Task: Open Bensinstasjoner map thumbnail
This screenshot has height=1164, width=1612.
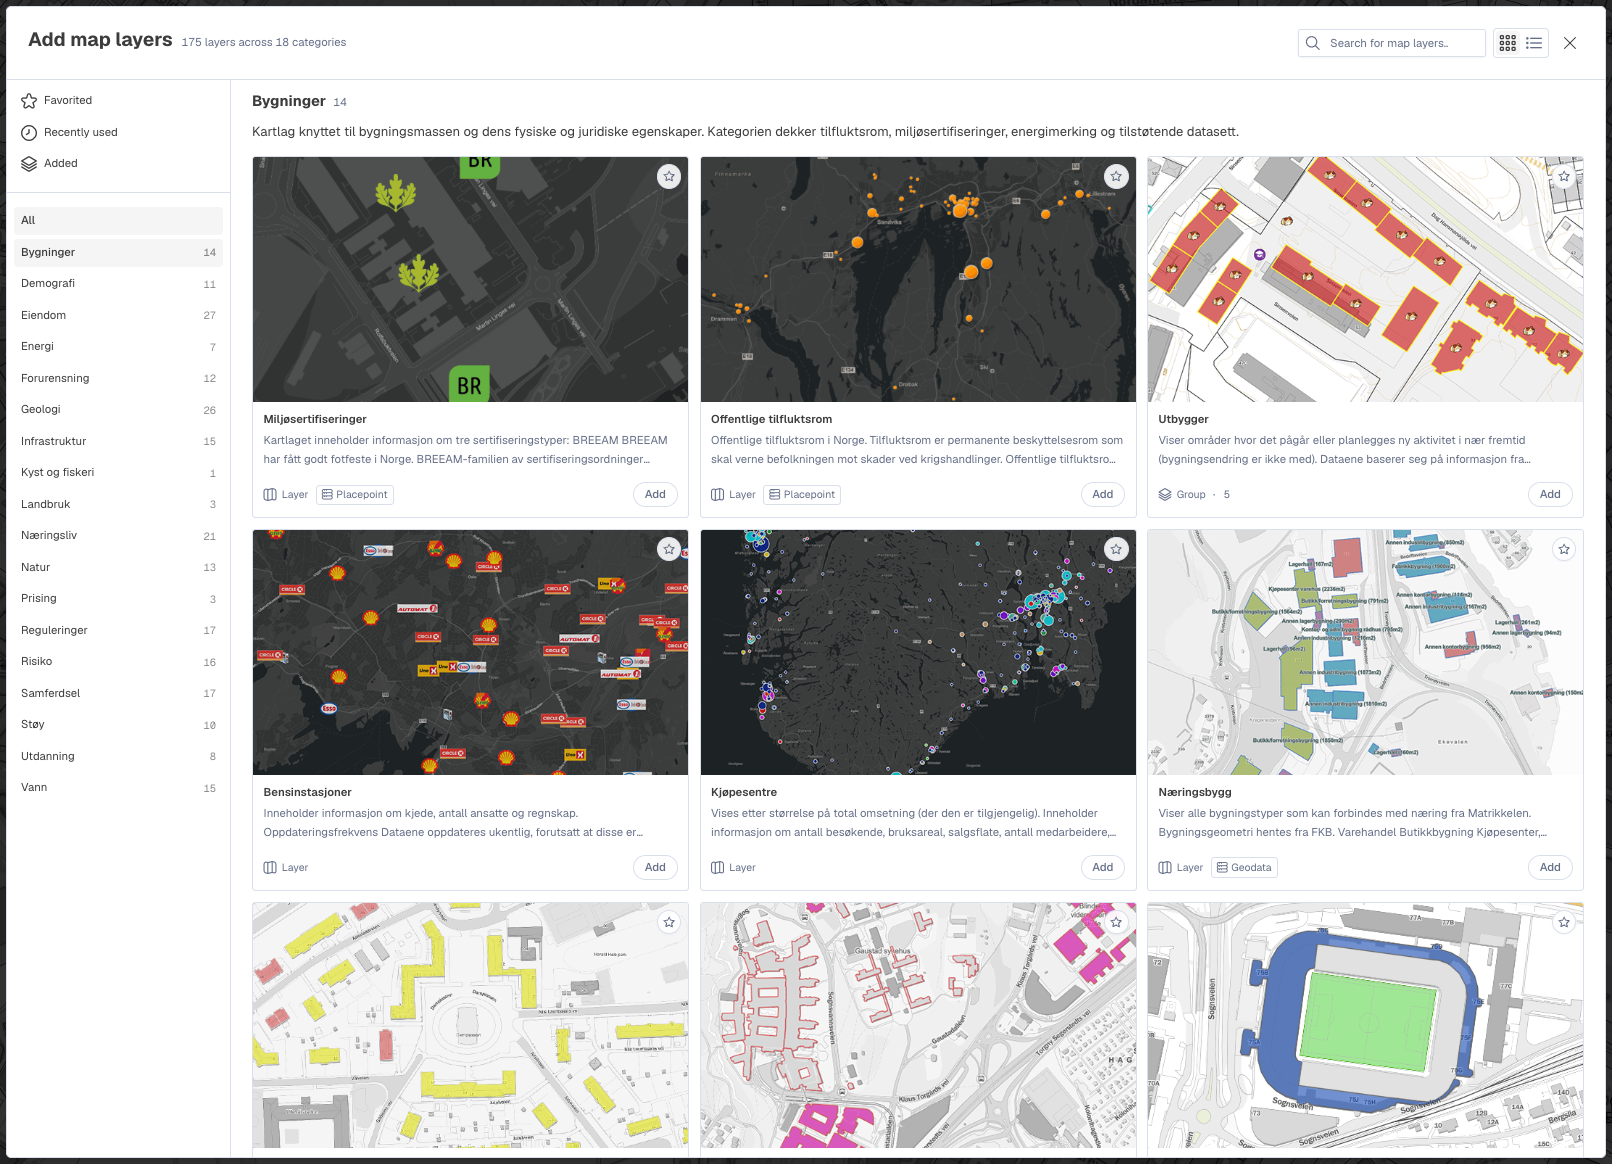Action: [470, 652]
